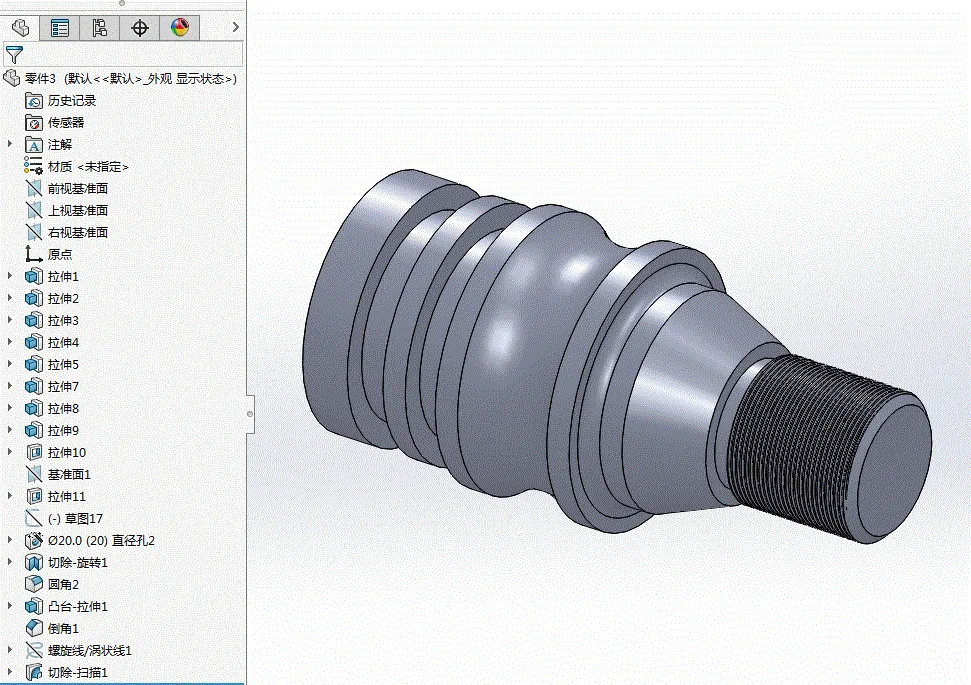The width and height of the screenshot is (971, 685).
Task: Select the 拉伸11 cut-extrude icon
Action: tap(33, 496)
